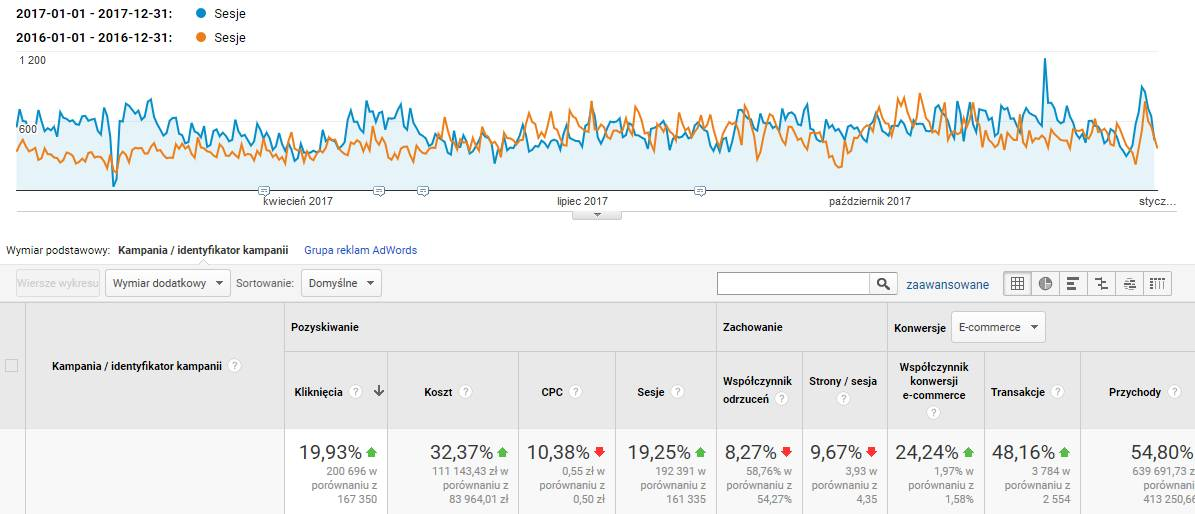Open the zaawansowane advanced filter link
Screen dimensions: 1195x514
click(947, 285)
